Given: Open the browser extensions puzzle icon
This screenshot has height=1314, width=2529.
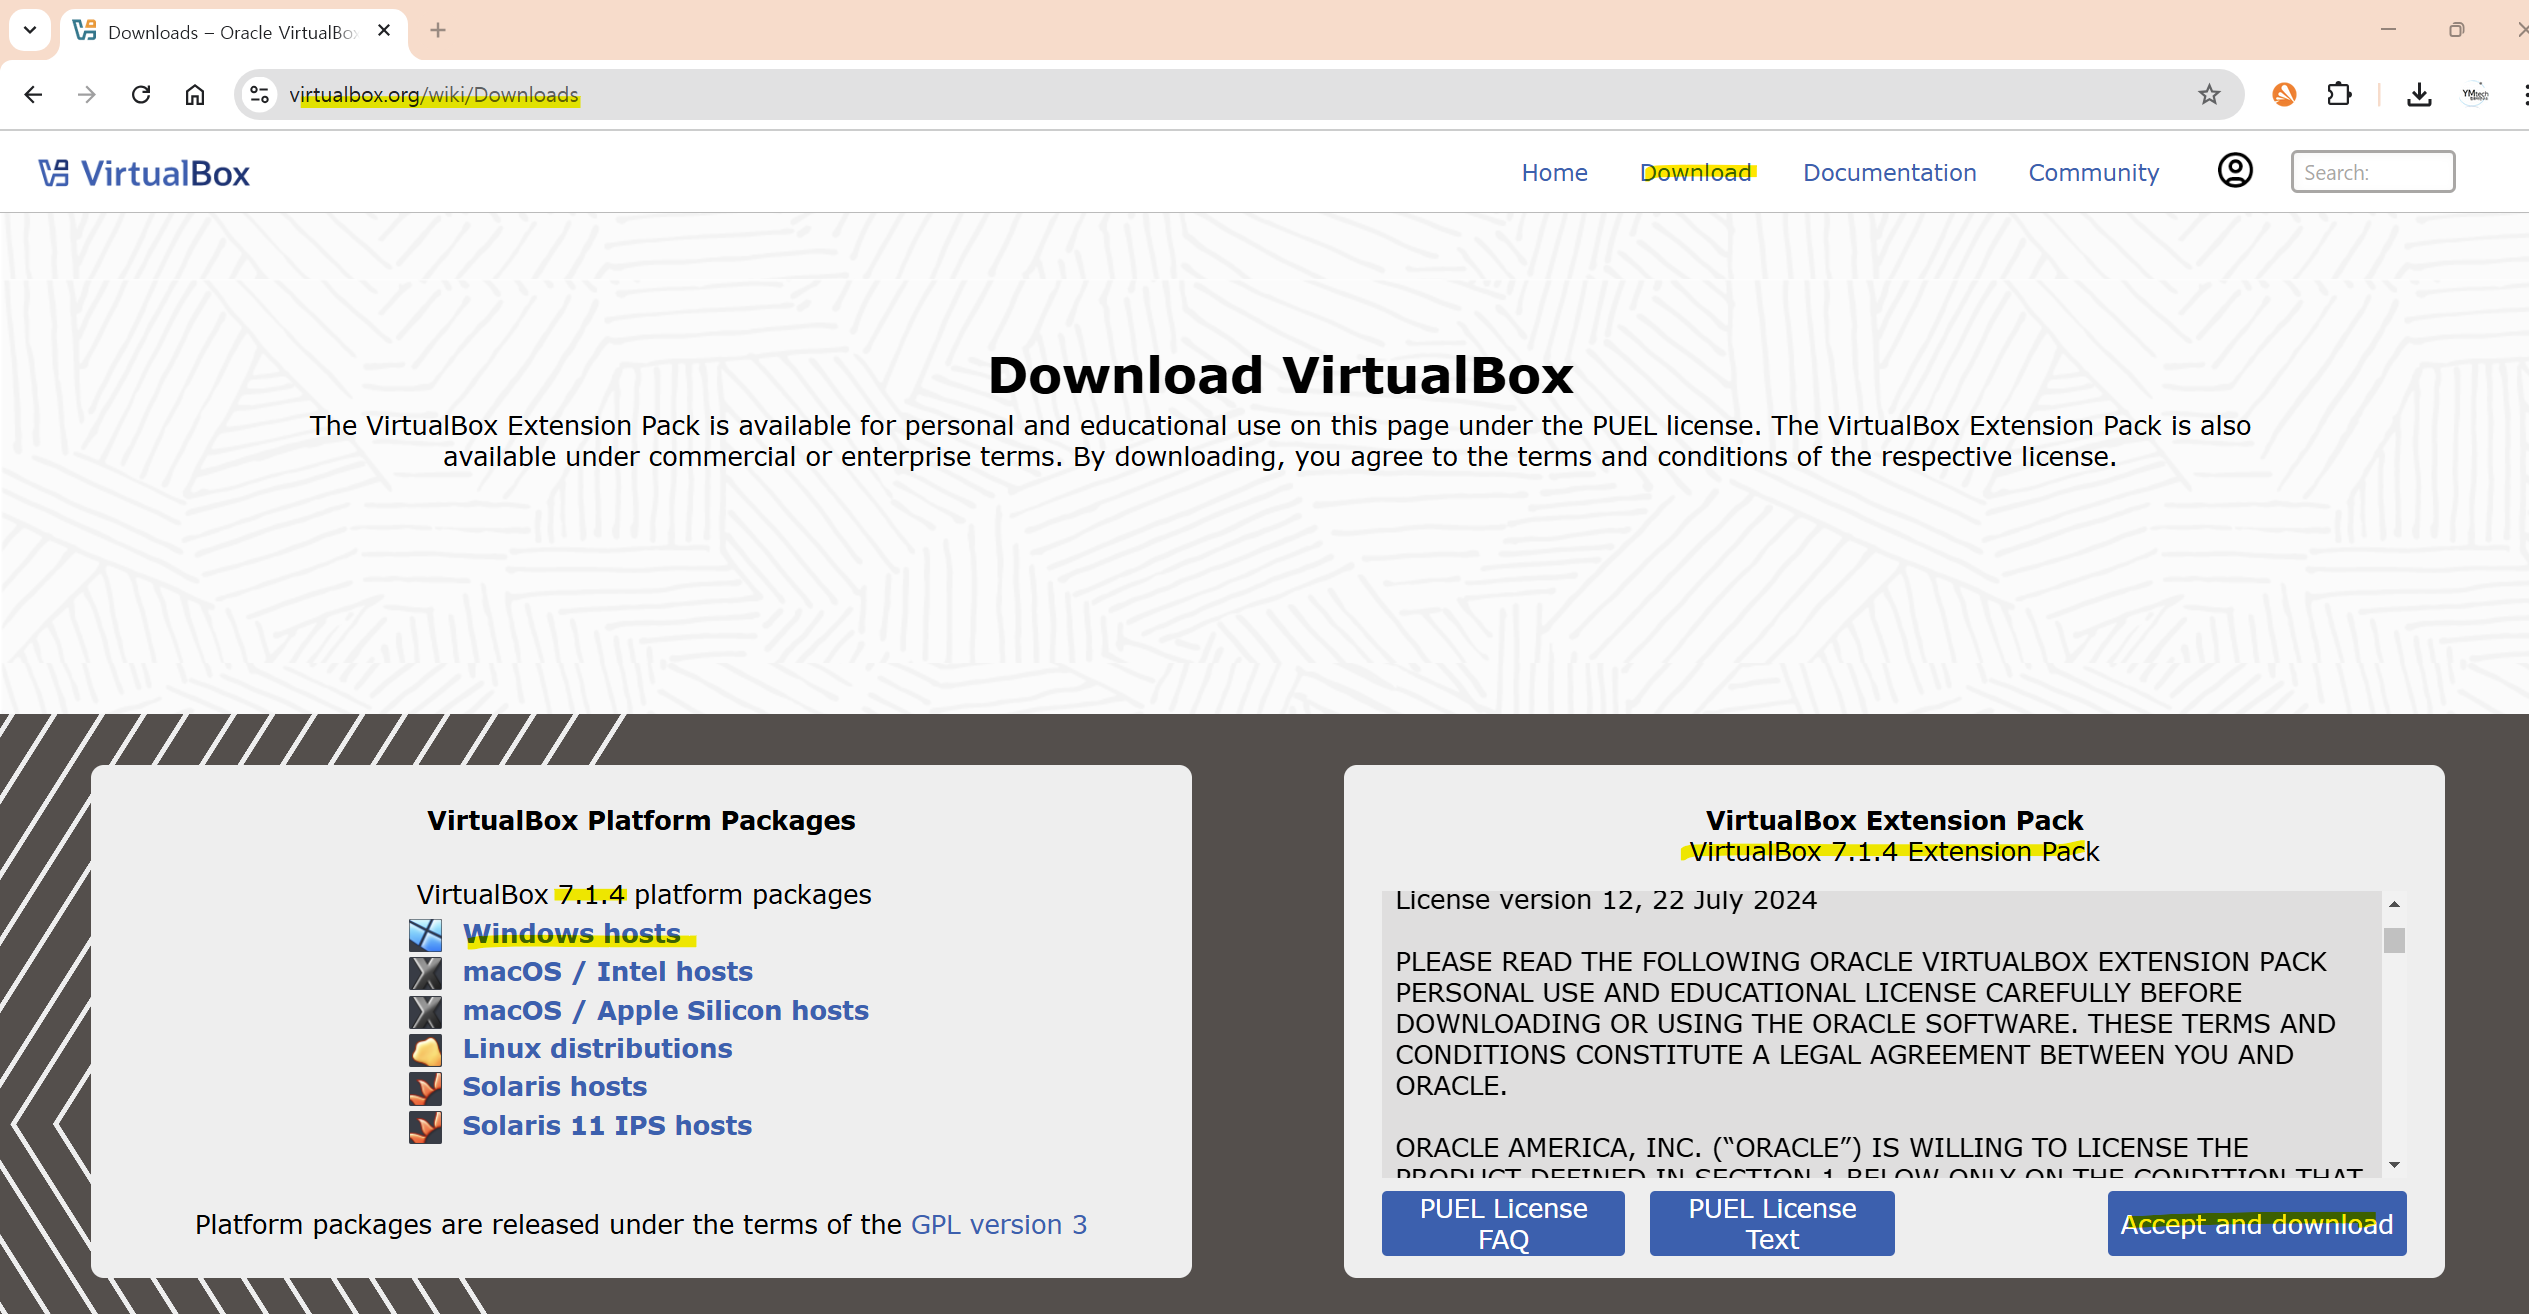Looking at the screenshot, I should pyautogui.click(x=2339, y=95).
